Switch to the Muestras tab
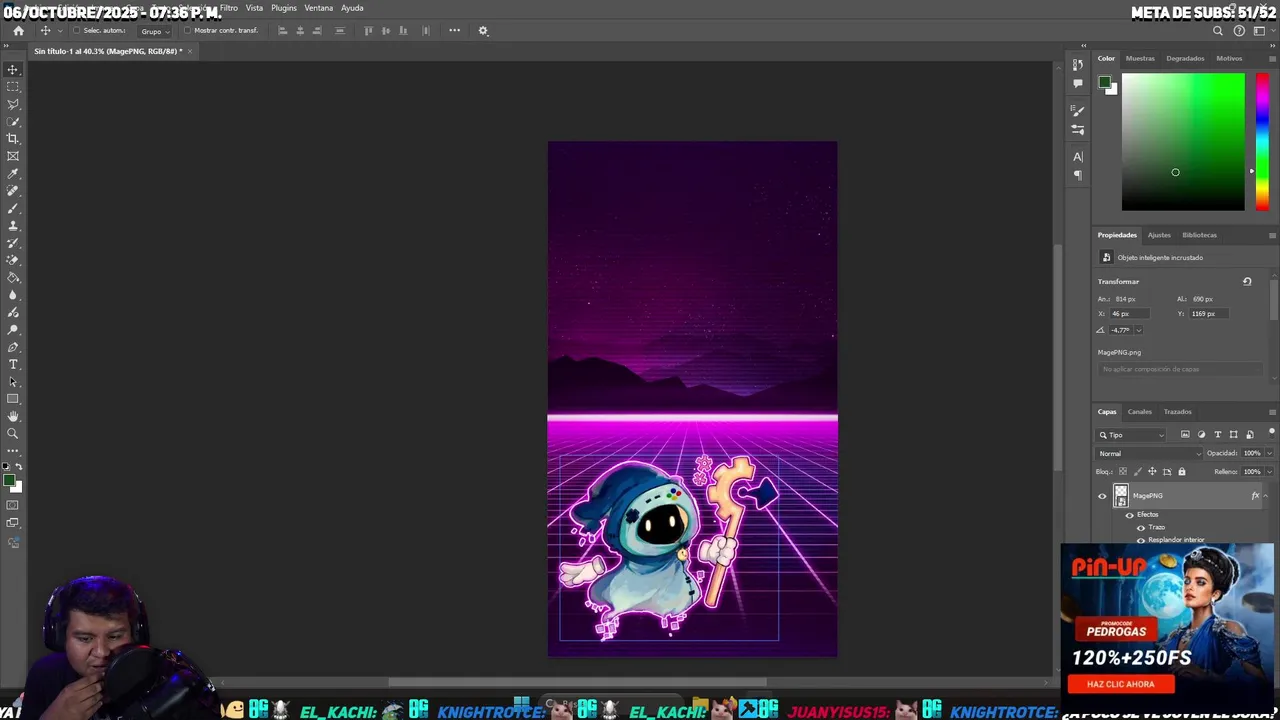Viewport: 1280px width, 720px height. click(1140, 58)
